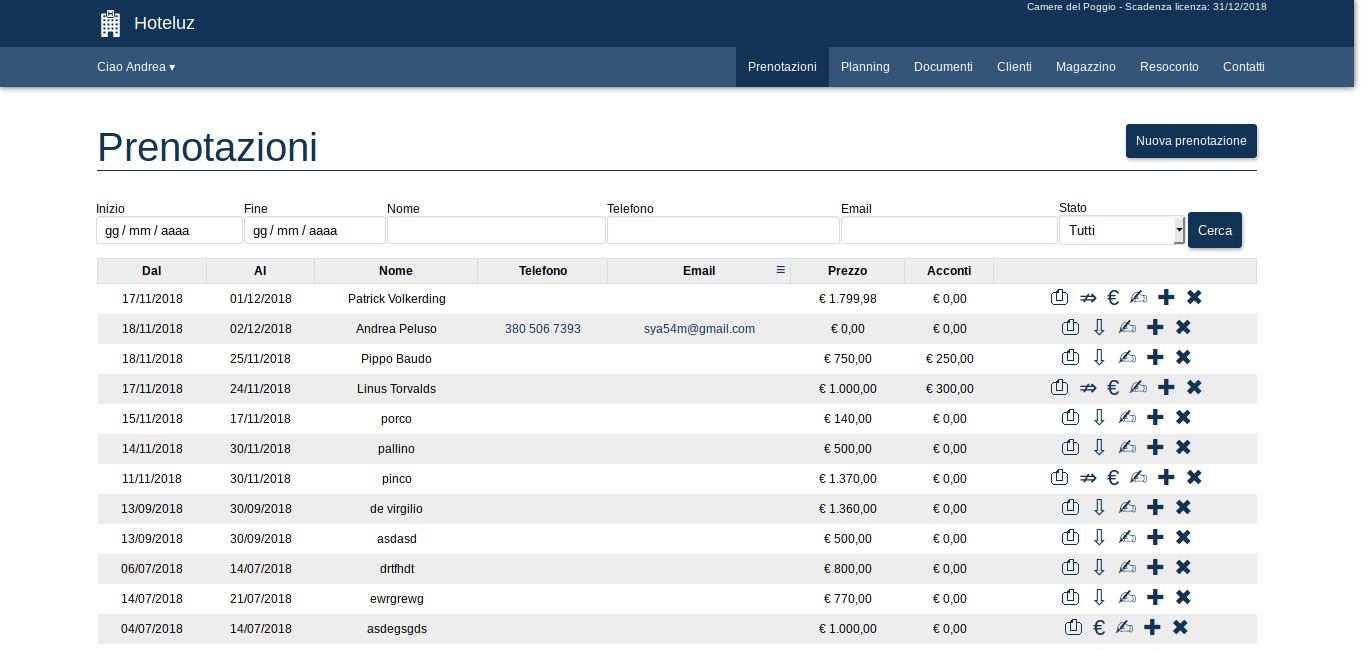
Task: Delete the de virgilio booking with the X icon
Action: click(1183, 508)
